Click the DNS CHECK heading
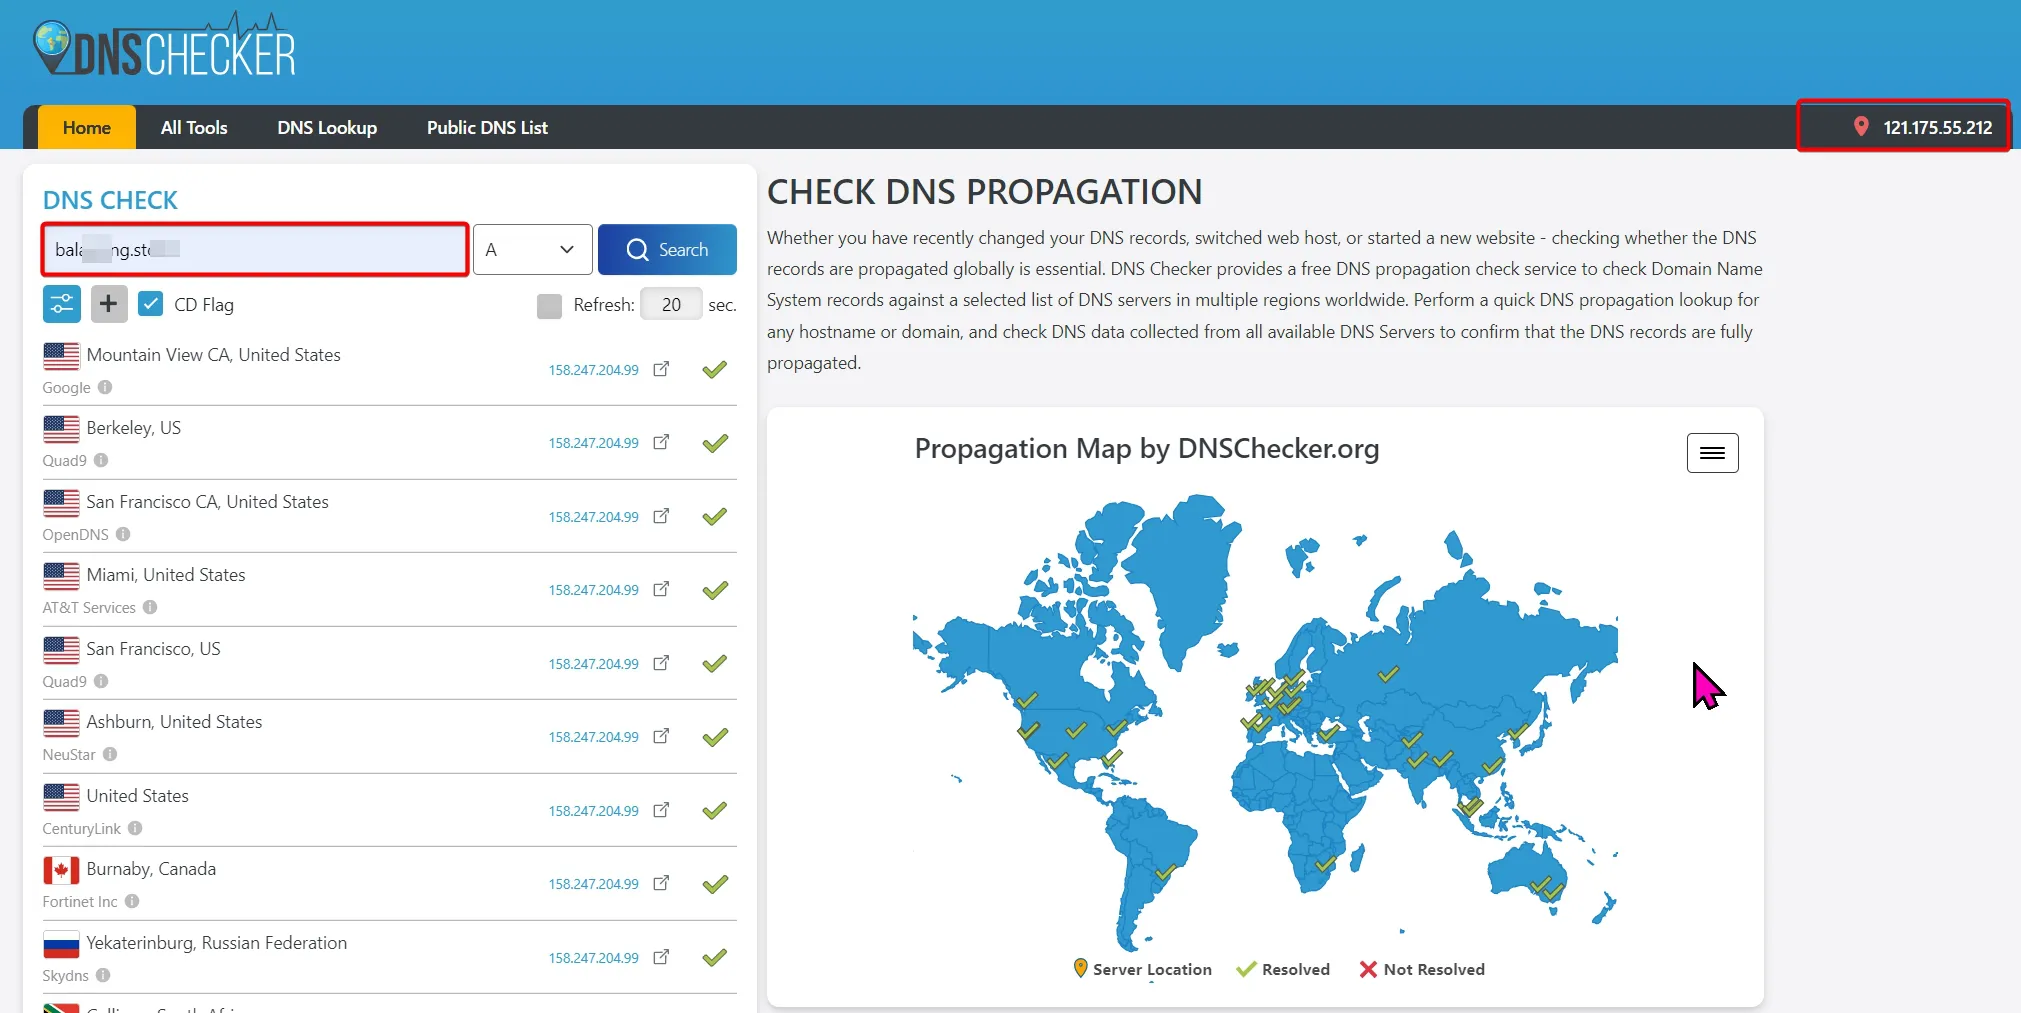The image size is (2021, 1013). [110, 200]
